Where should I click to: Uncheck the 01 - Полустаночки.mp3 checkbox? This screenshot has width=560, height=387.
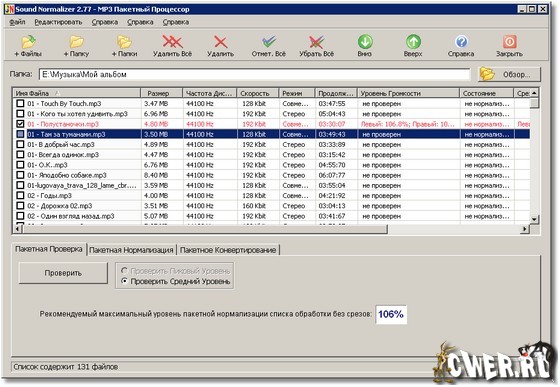(20, 124)
